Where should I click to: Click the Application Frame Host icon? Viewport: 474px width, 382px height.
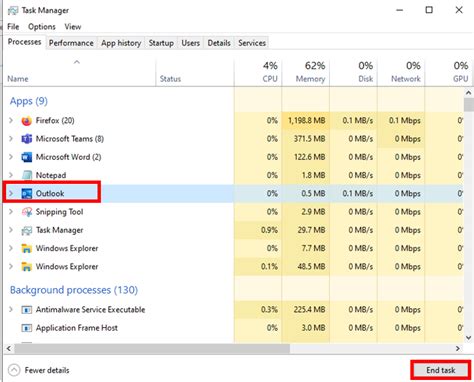[26, 328]
